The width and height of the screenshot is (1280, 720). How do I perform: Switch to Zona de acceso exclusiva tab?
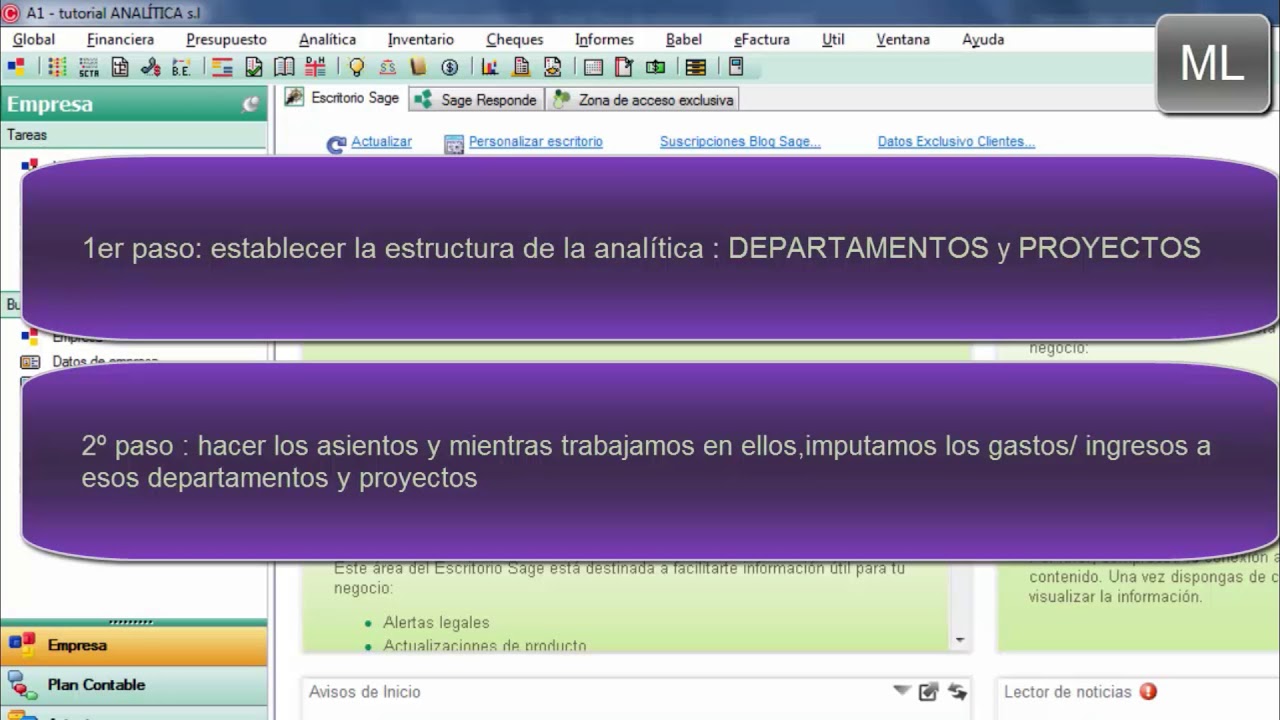pos(643,99)
